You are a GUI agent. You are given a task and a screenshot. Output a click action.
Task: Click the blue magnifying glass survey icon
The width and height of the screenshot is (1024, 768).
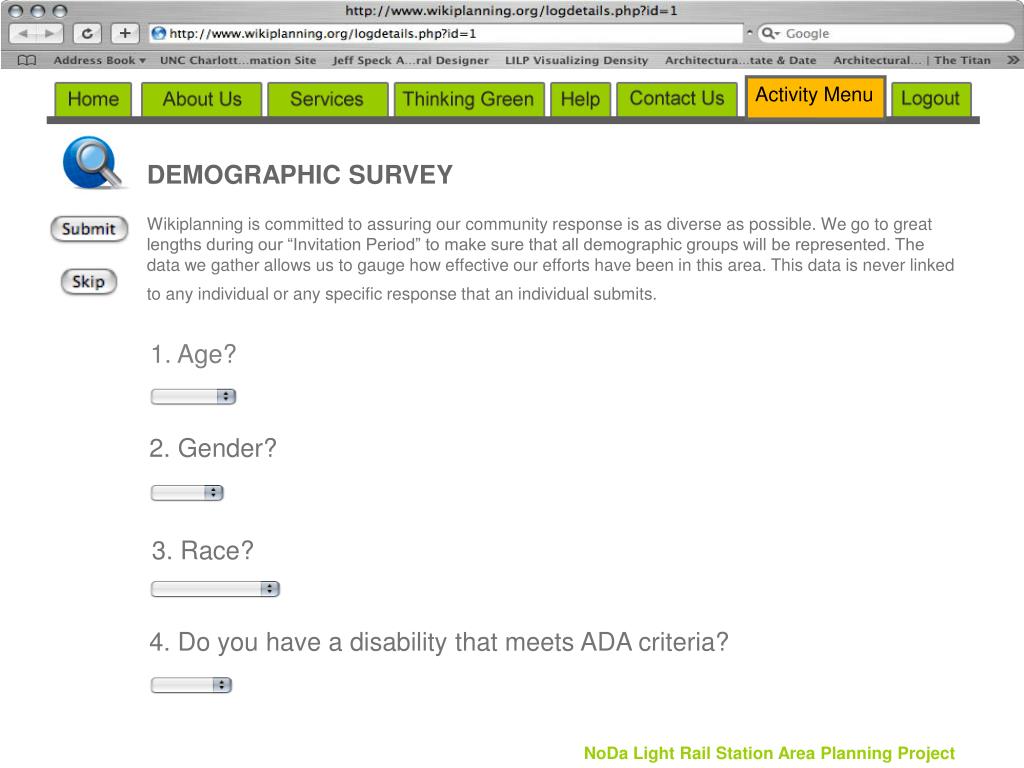tap(92, 163)
